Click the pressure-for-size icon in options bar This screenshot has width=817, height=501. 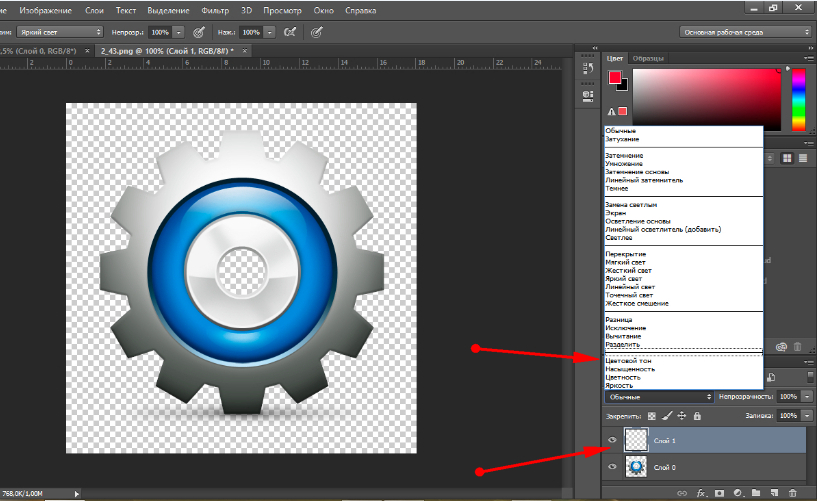coord(316,32)
